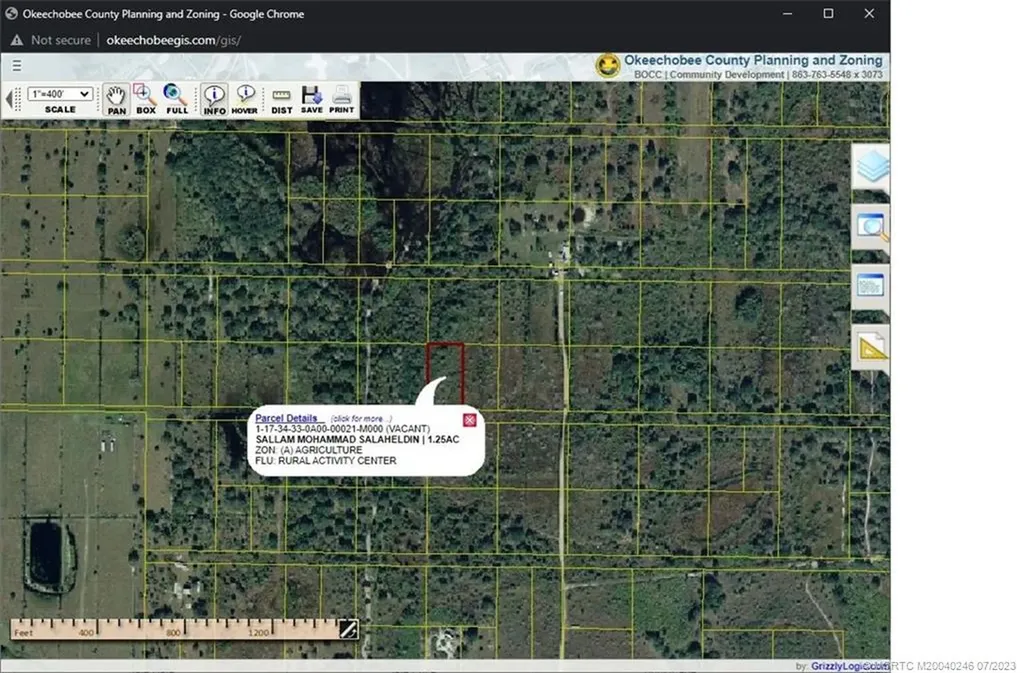Select the PAN tool
The height and width of the screenshot is (673, 1024).
tap(116, 99)
